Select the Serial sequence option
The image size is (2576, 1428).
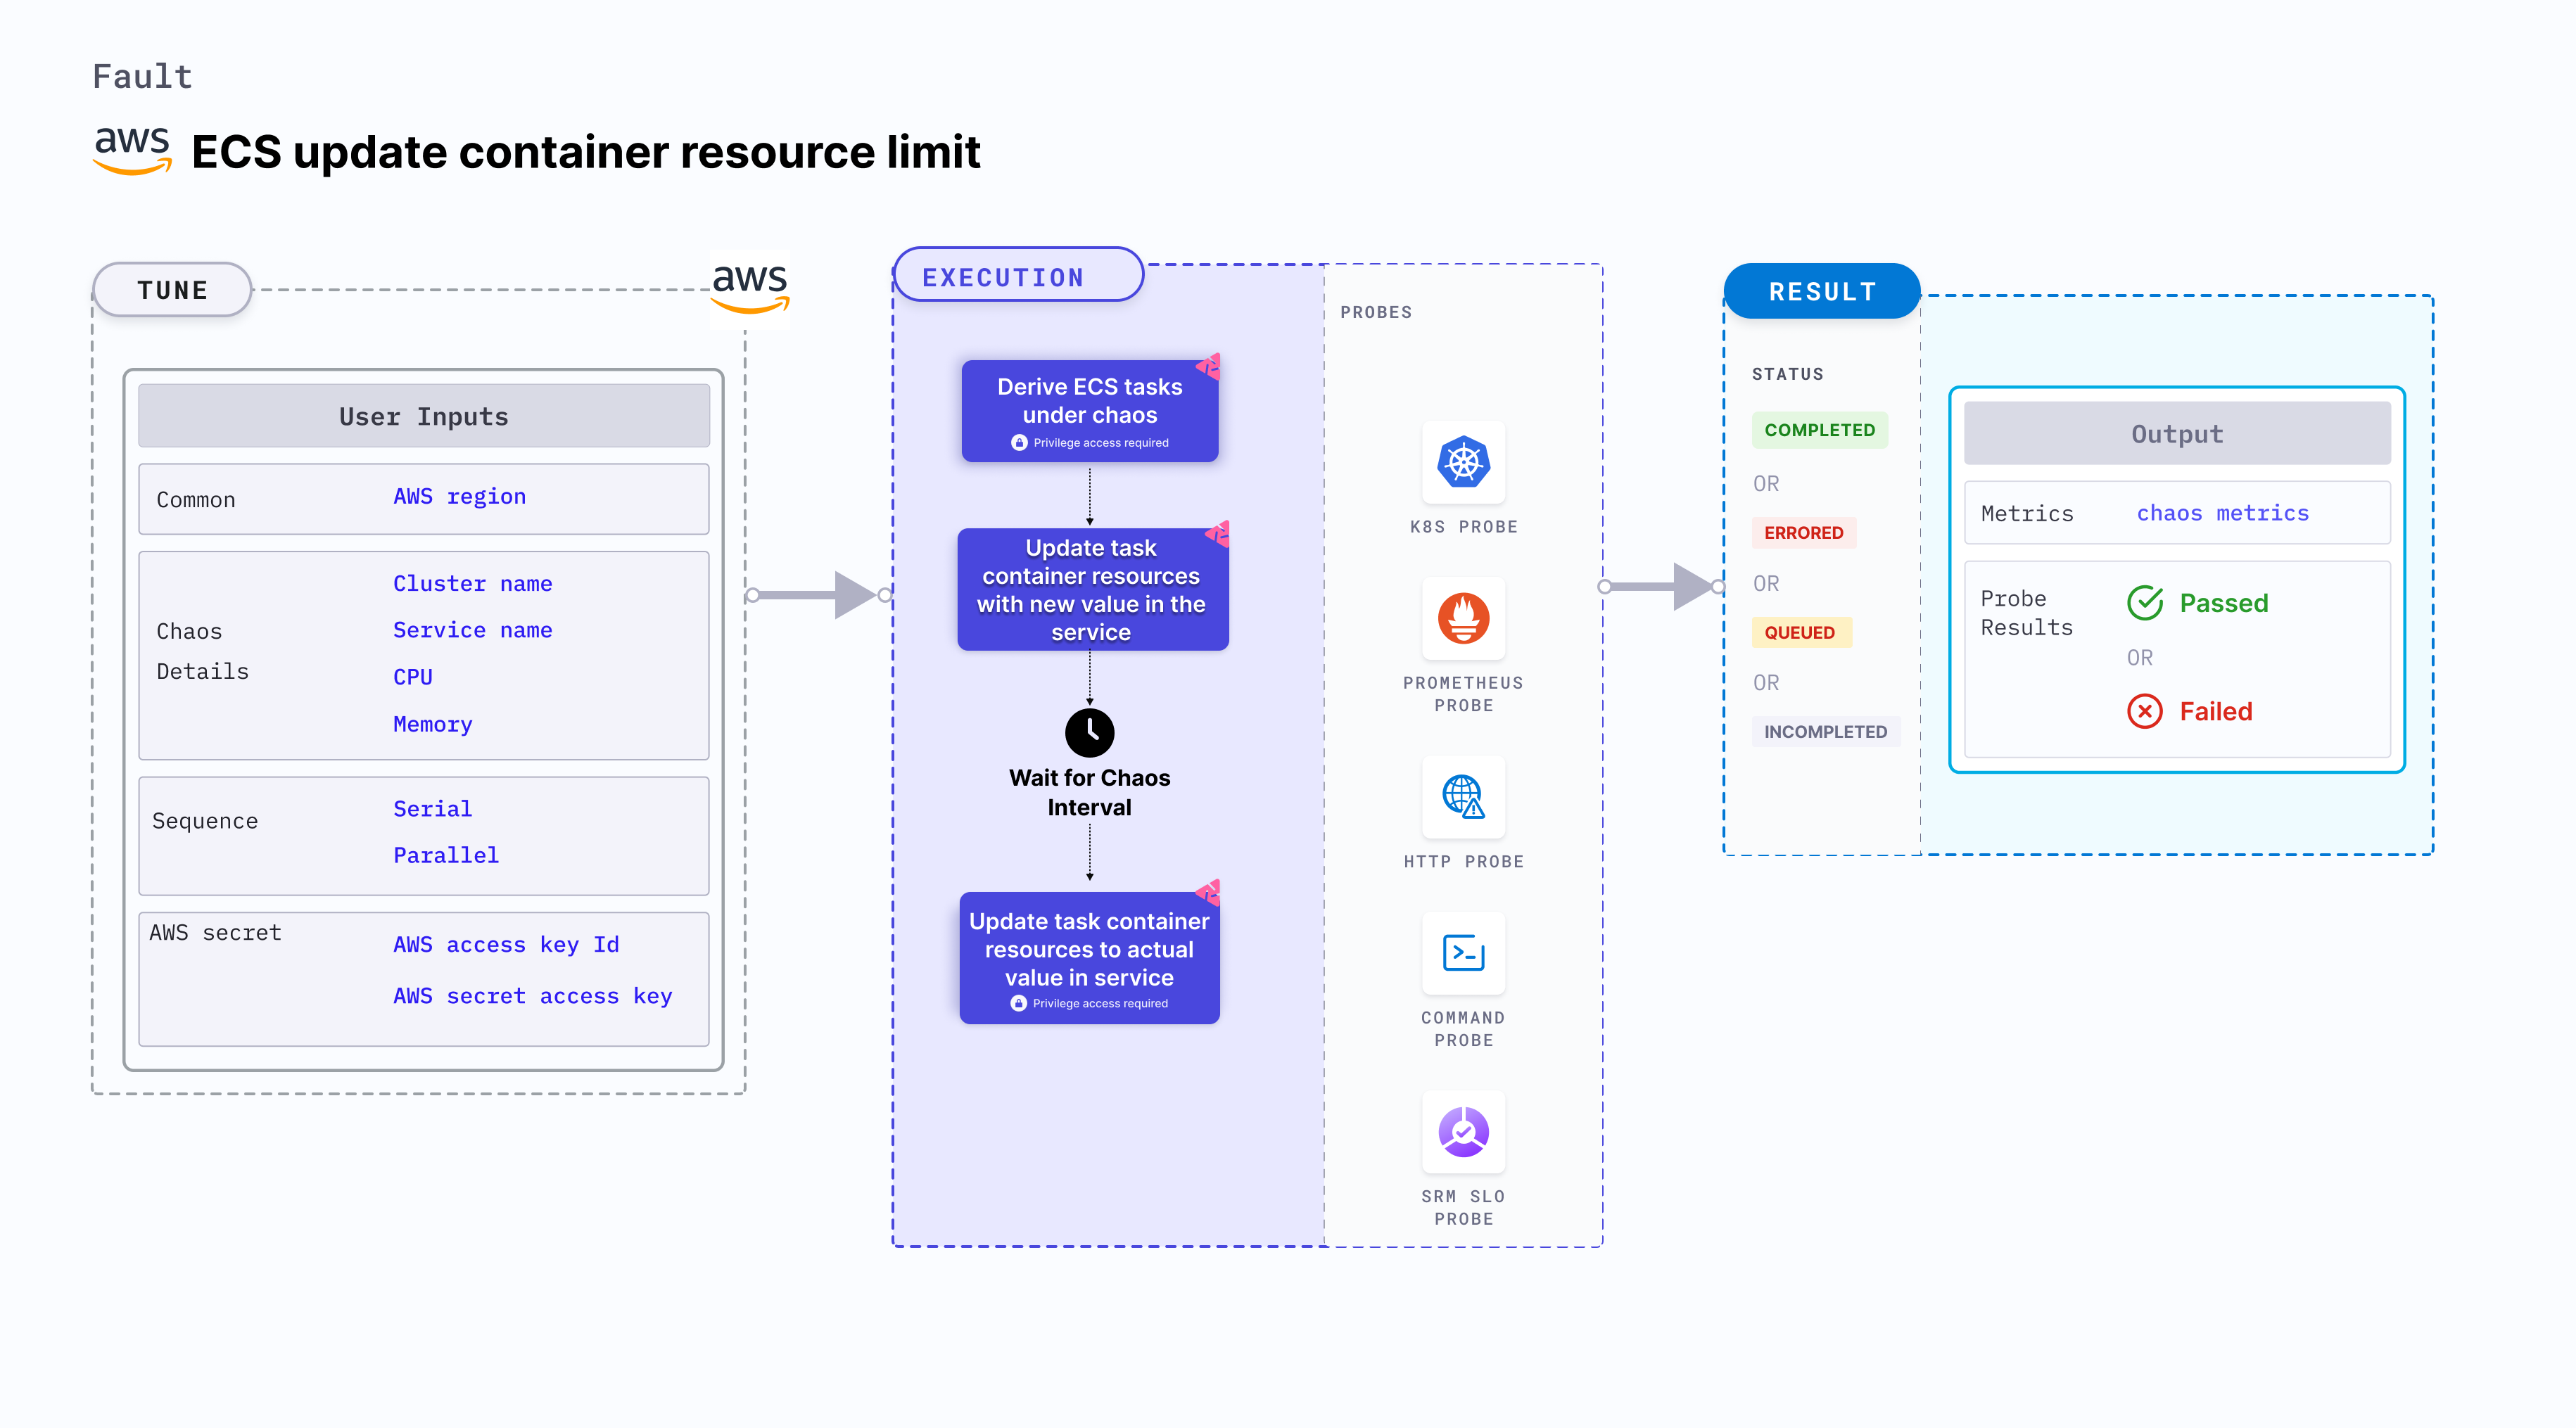[x=431, y=808]
